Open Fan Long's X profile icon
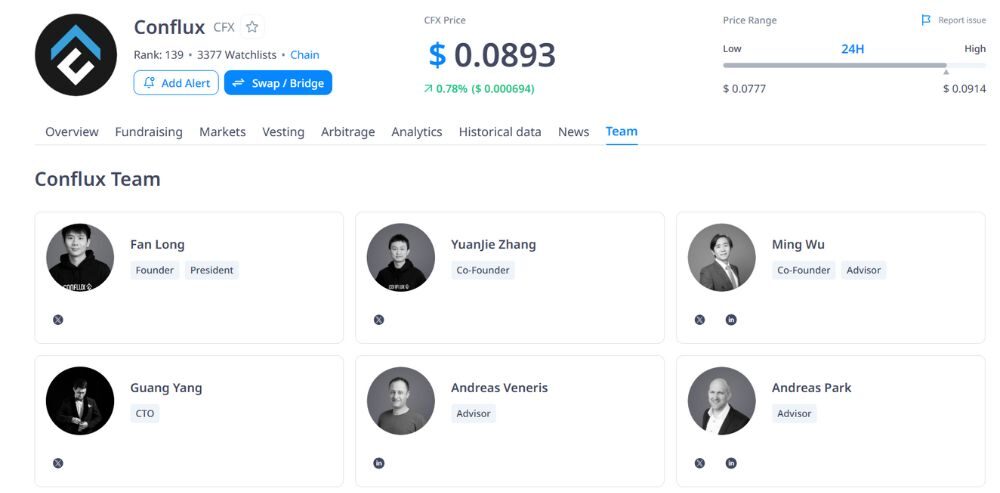Viewport: 1000px width, 493px height. pyautogui.click(x=58, y=319)
